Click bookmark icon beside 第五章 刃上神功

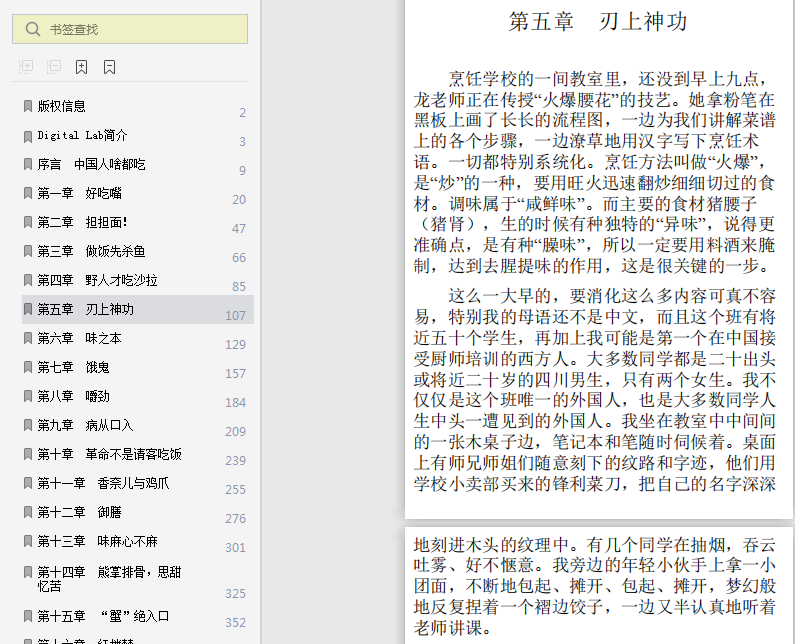click(x=28, y=309)
